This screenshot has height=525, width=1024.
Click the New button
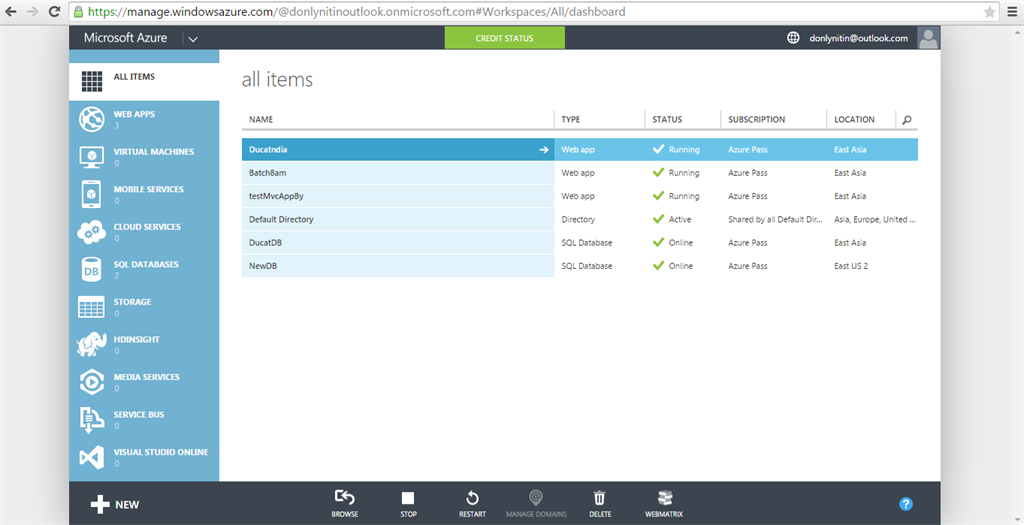tap(115, 504)
